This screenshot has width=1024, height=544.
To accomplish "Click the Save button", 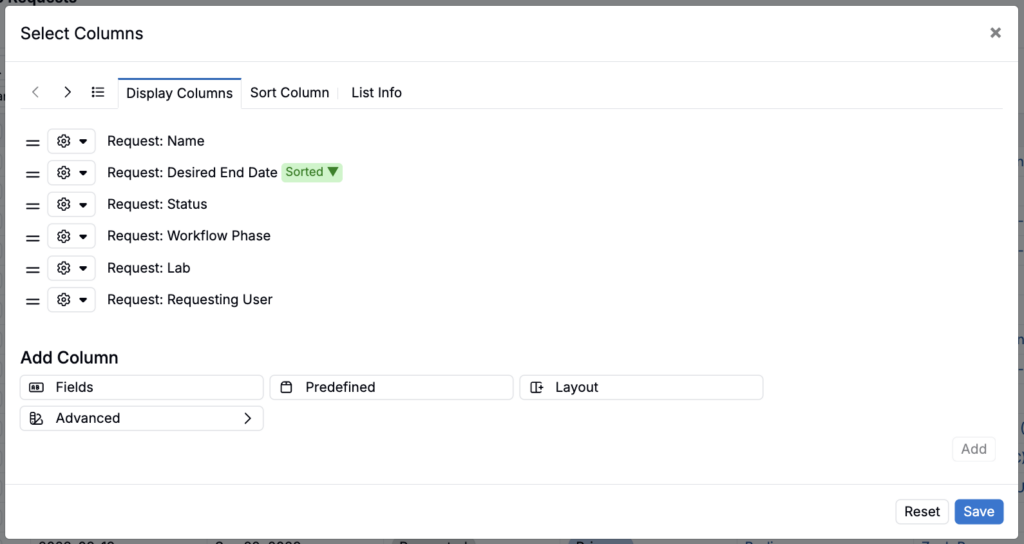I will click(x=978, y=511).
